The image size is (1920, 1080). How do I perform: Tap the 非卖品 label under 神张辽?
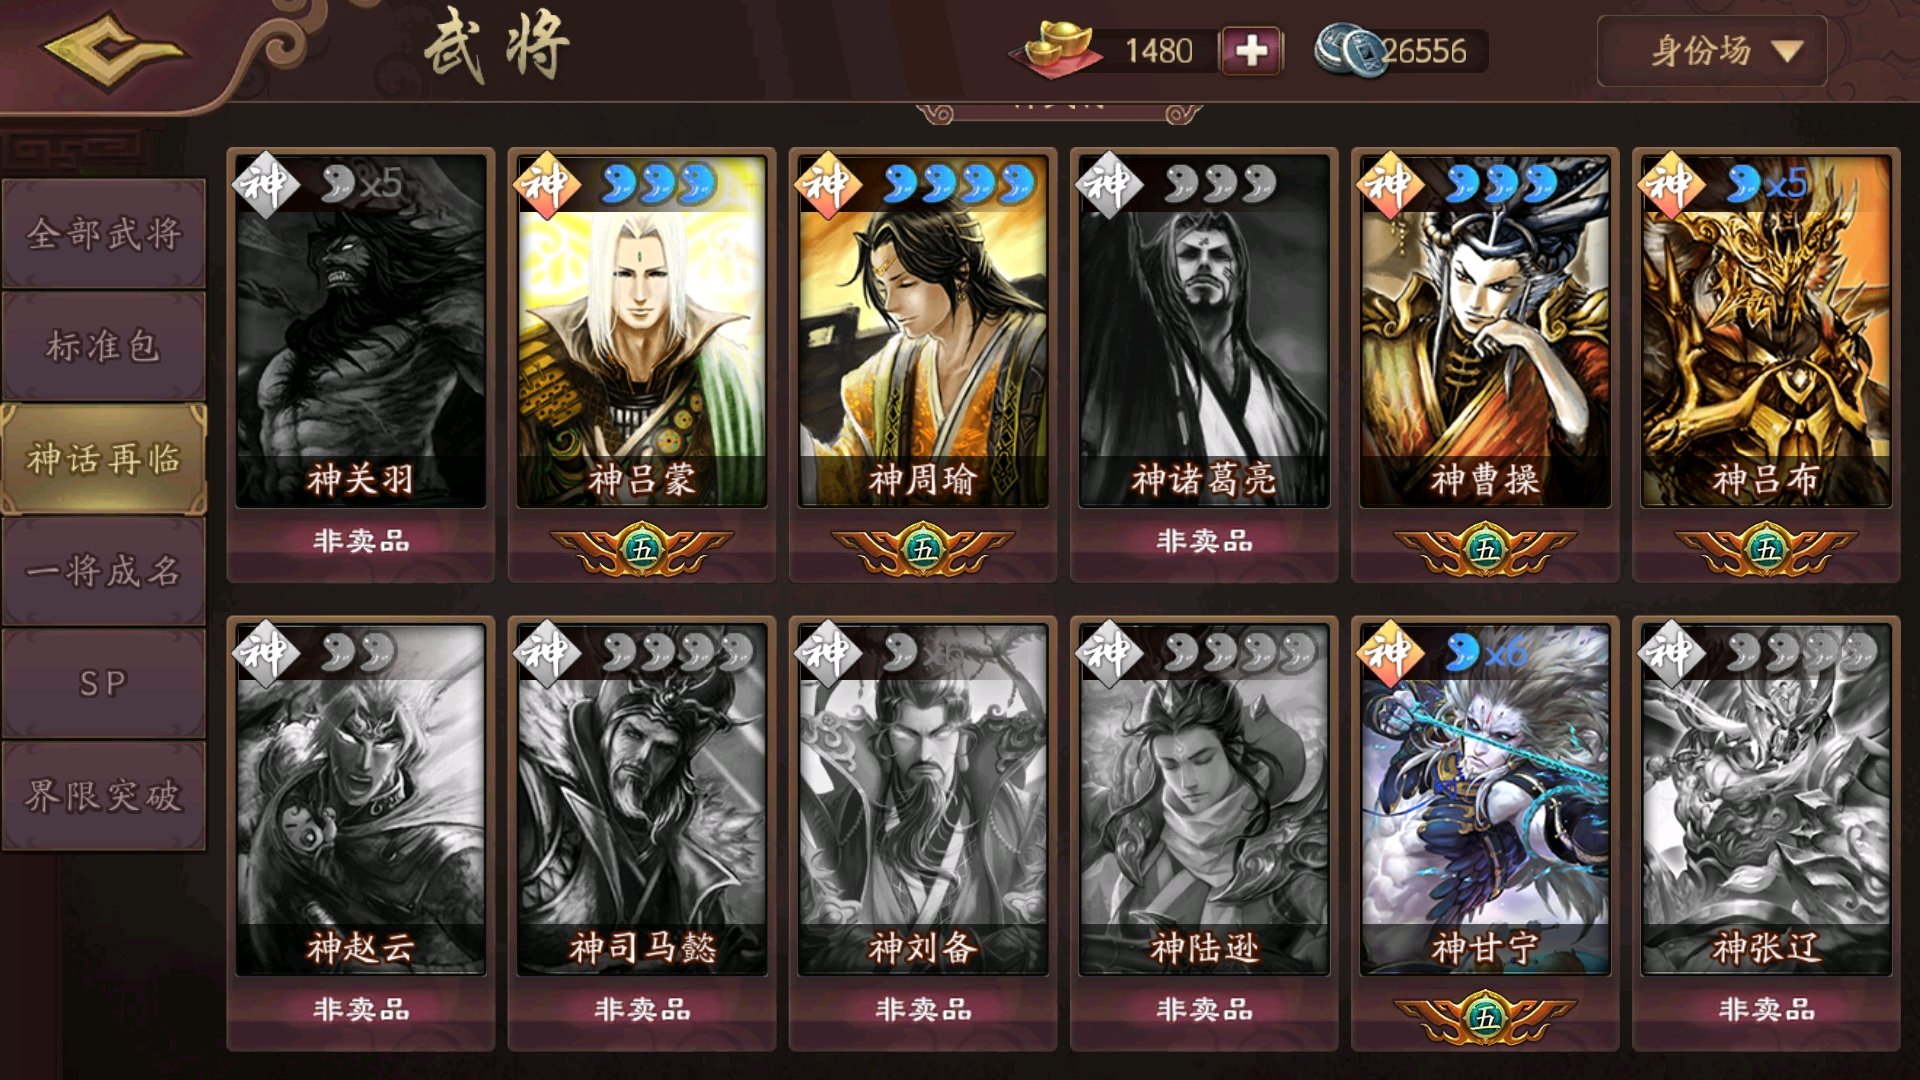(1766, 1009)
